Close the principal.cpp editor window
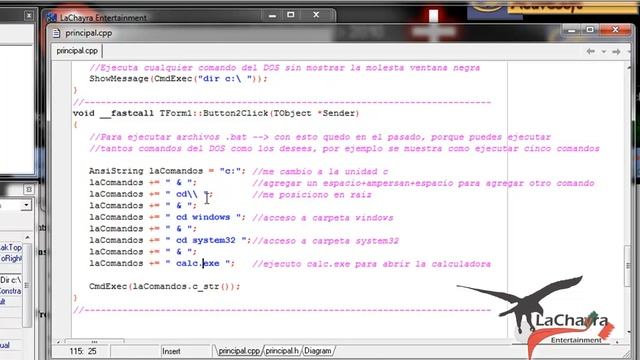 coord(616,29)
